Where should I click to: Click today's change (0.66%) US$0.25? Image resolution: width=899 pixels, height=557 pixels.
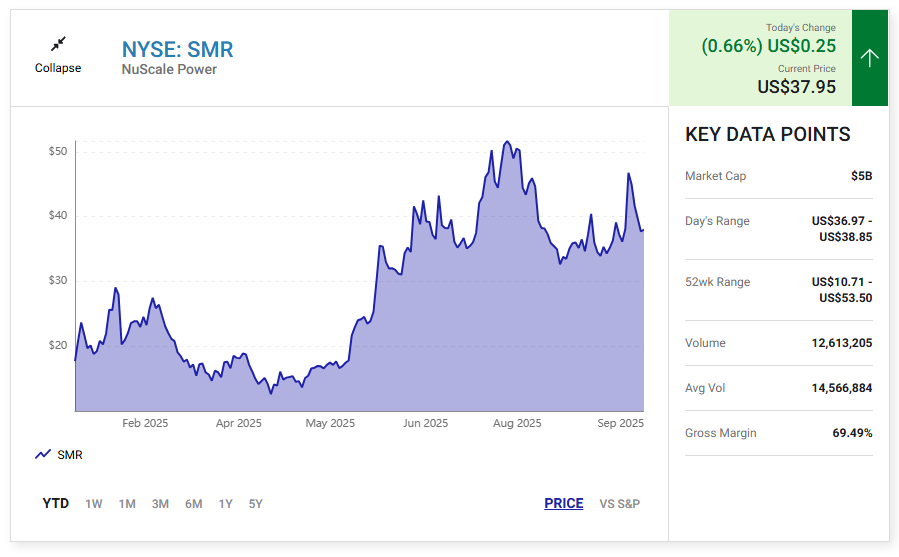pyautogui.click(x=769, y=46)
